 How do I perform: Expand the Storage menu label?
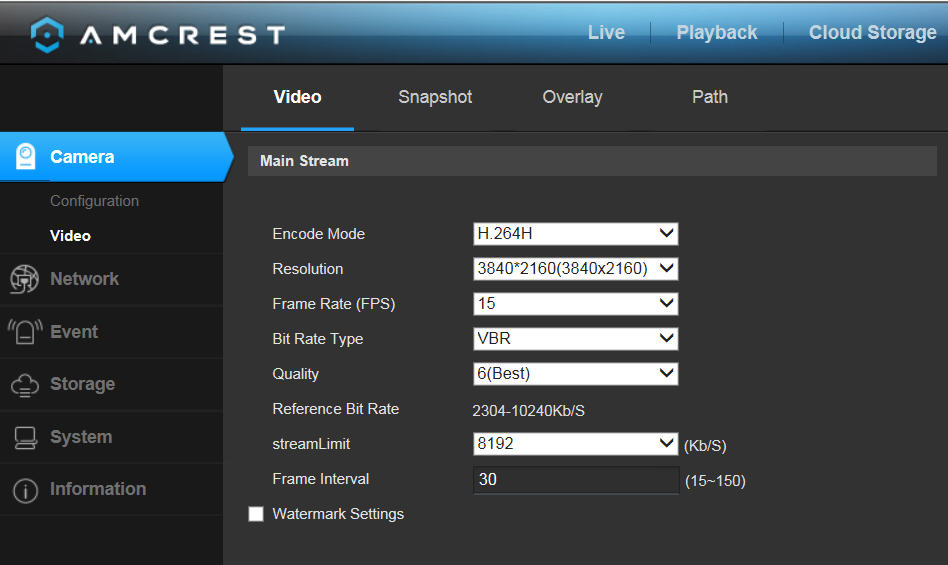[x=82, y=384]
